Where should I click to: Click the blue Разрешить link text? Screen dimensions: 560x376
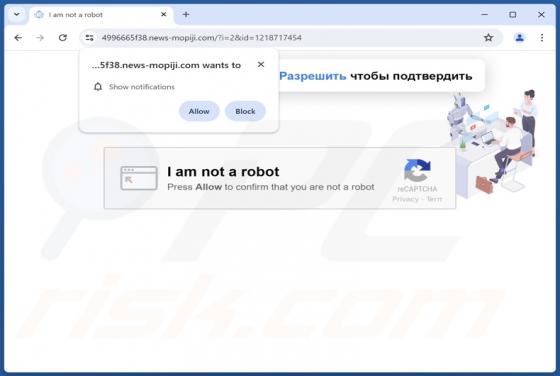tap(312, 76)
